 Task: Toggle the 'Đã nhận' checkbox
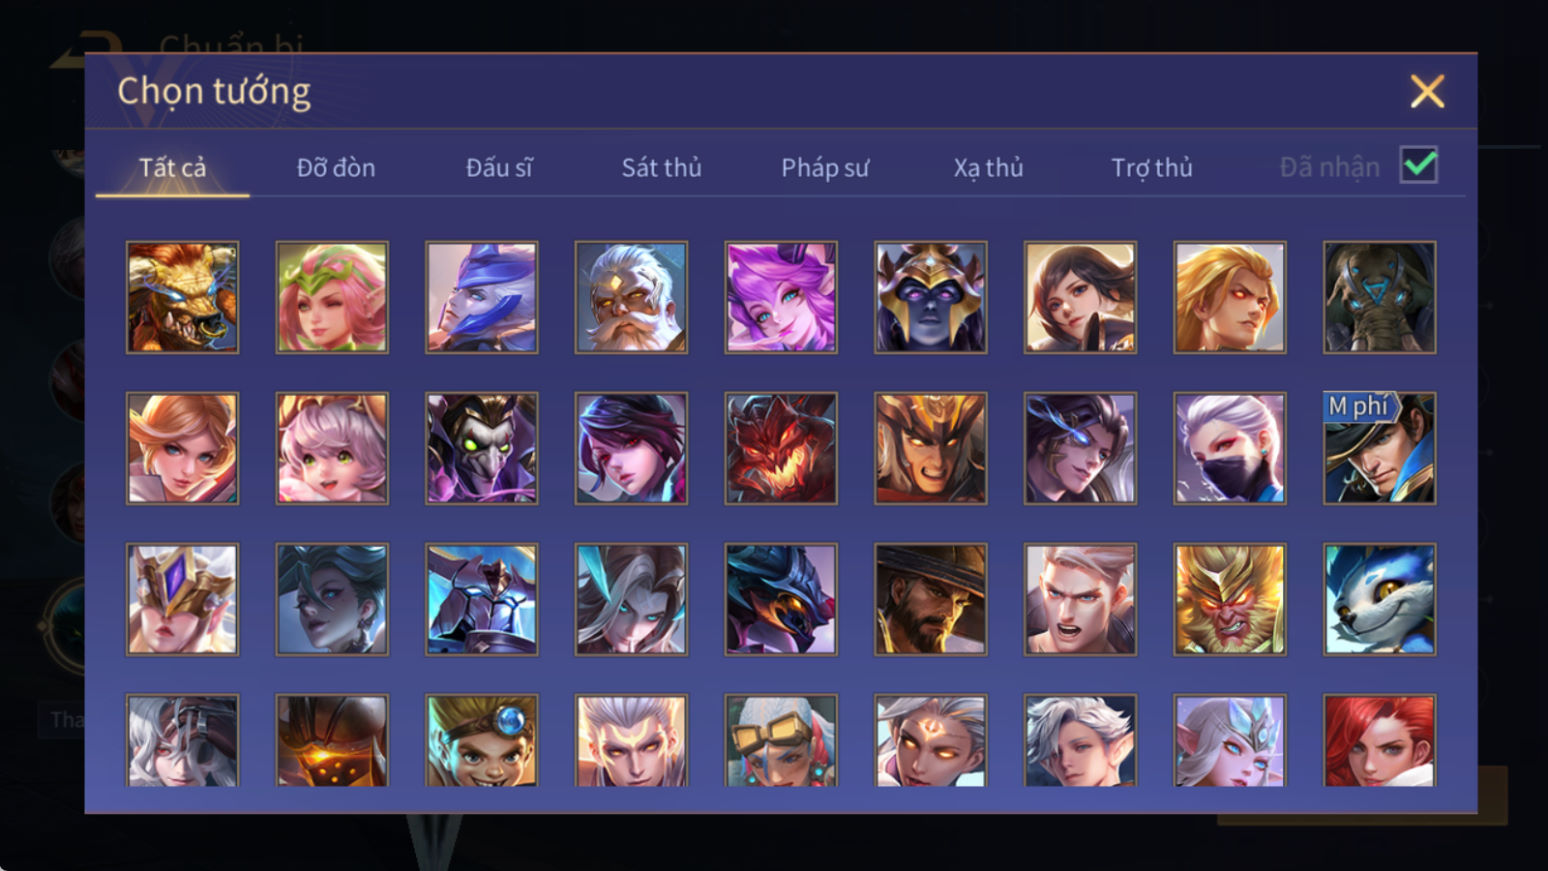1419,165
